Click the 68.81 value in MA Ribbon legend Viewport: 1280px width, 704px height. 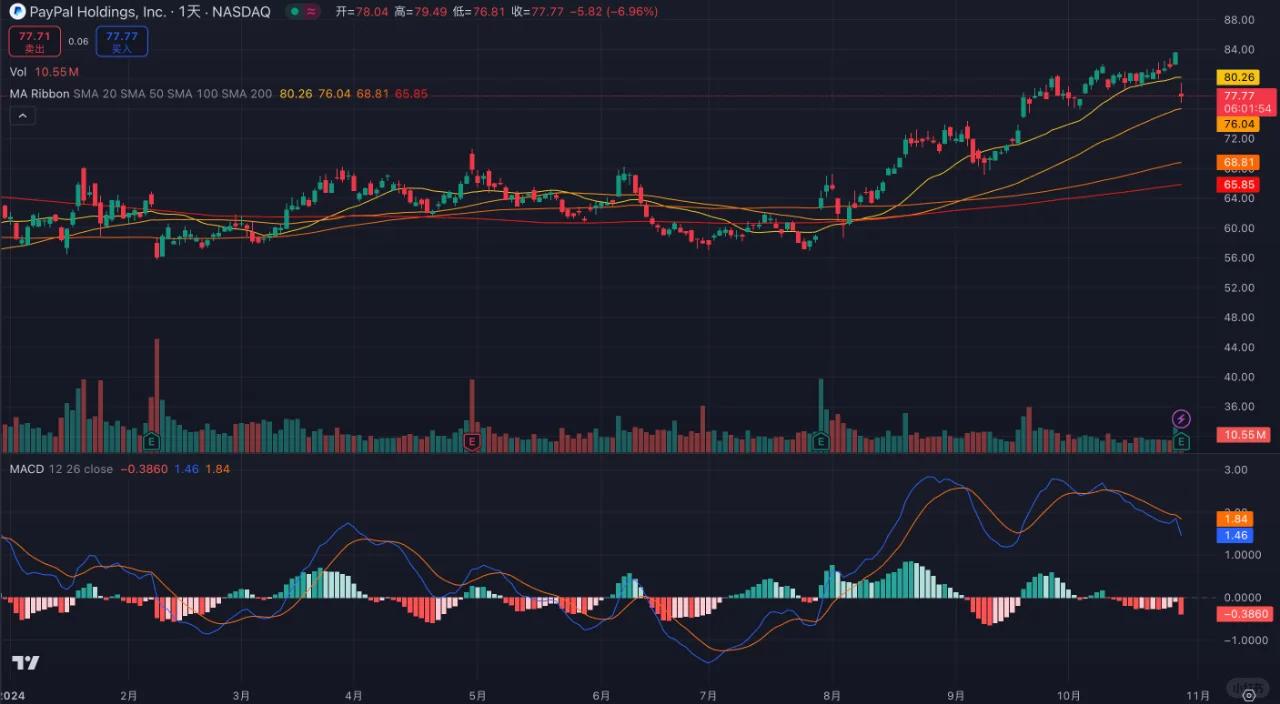[373, 94]
